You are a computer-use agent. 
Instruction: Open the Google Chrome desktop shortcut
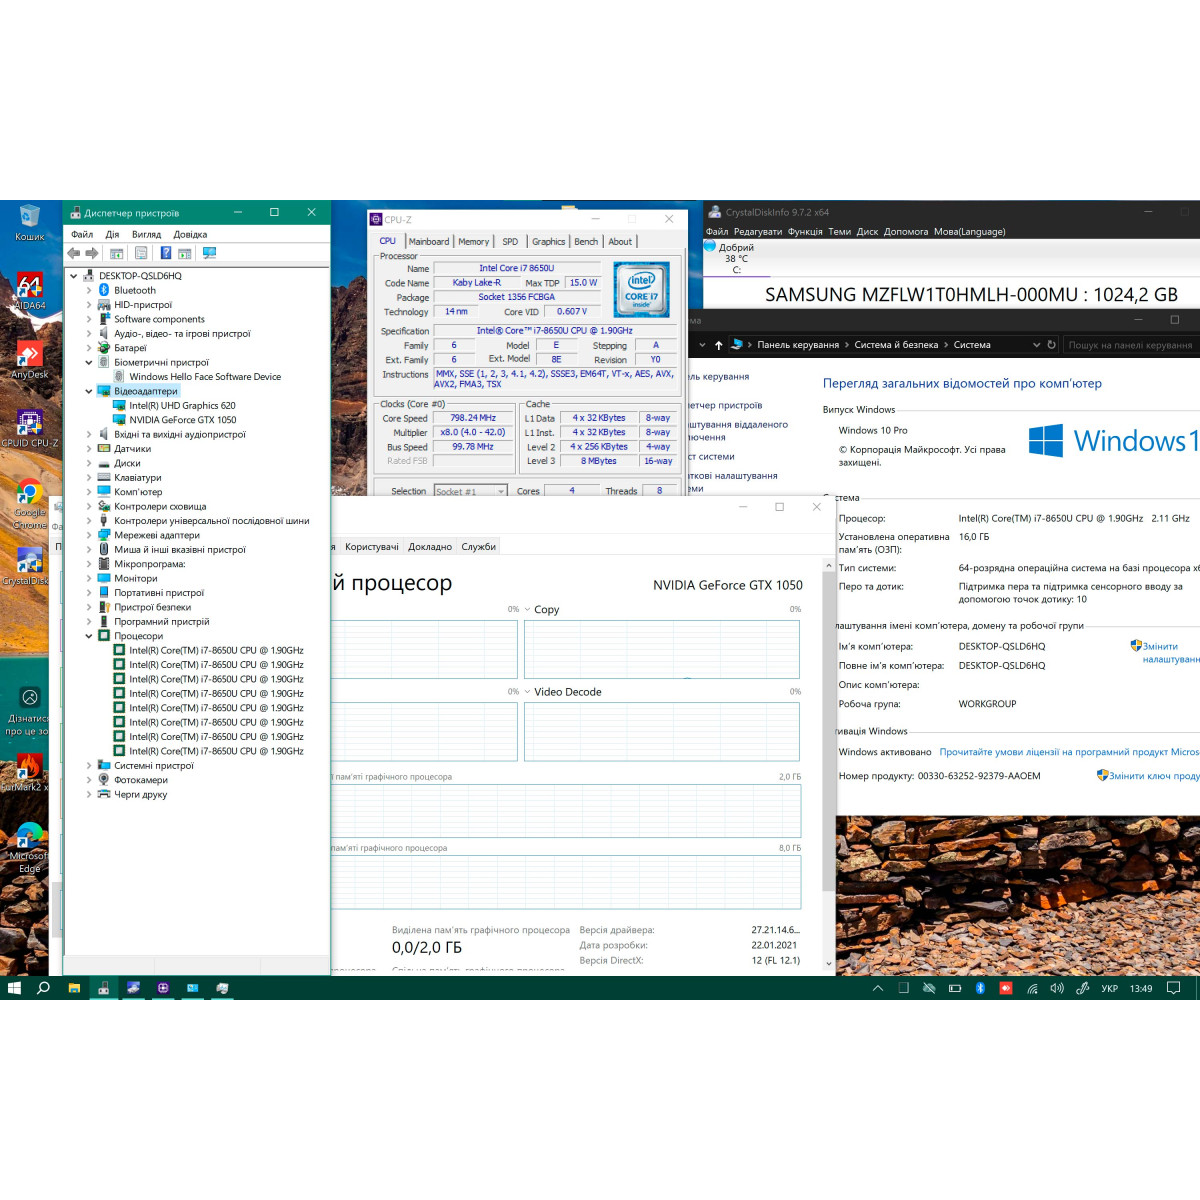(30, 503)
